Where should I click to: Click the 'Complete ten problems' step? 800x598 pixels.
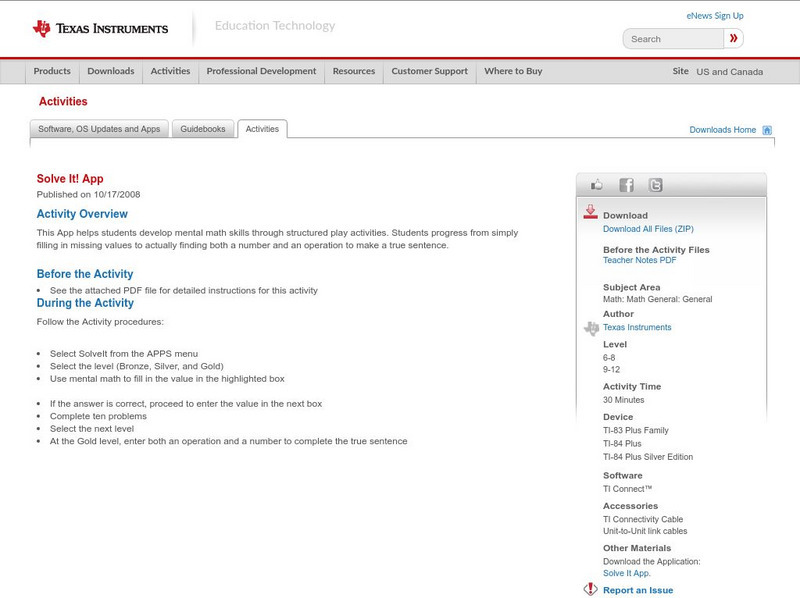coord(98,416)
